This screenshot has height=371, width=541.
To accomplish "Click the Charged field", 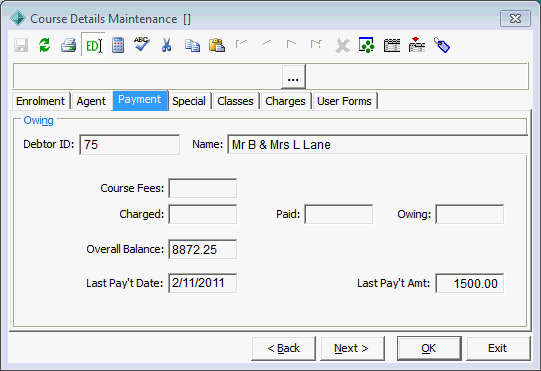I will (x=203, y=214).
